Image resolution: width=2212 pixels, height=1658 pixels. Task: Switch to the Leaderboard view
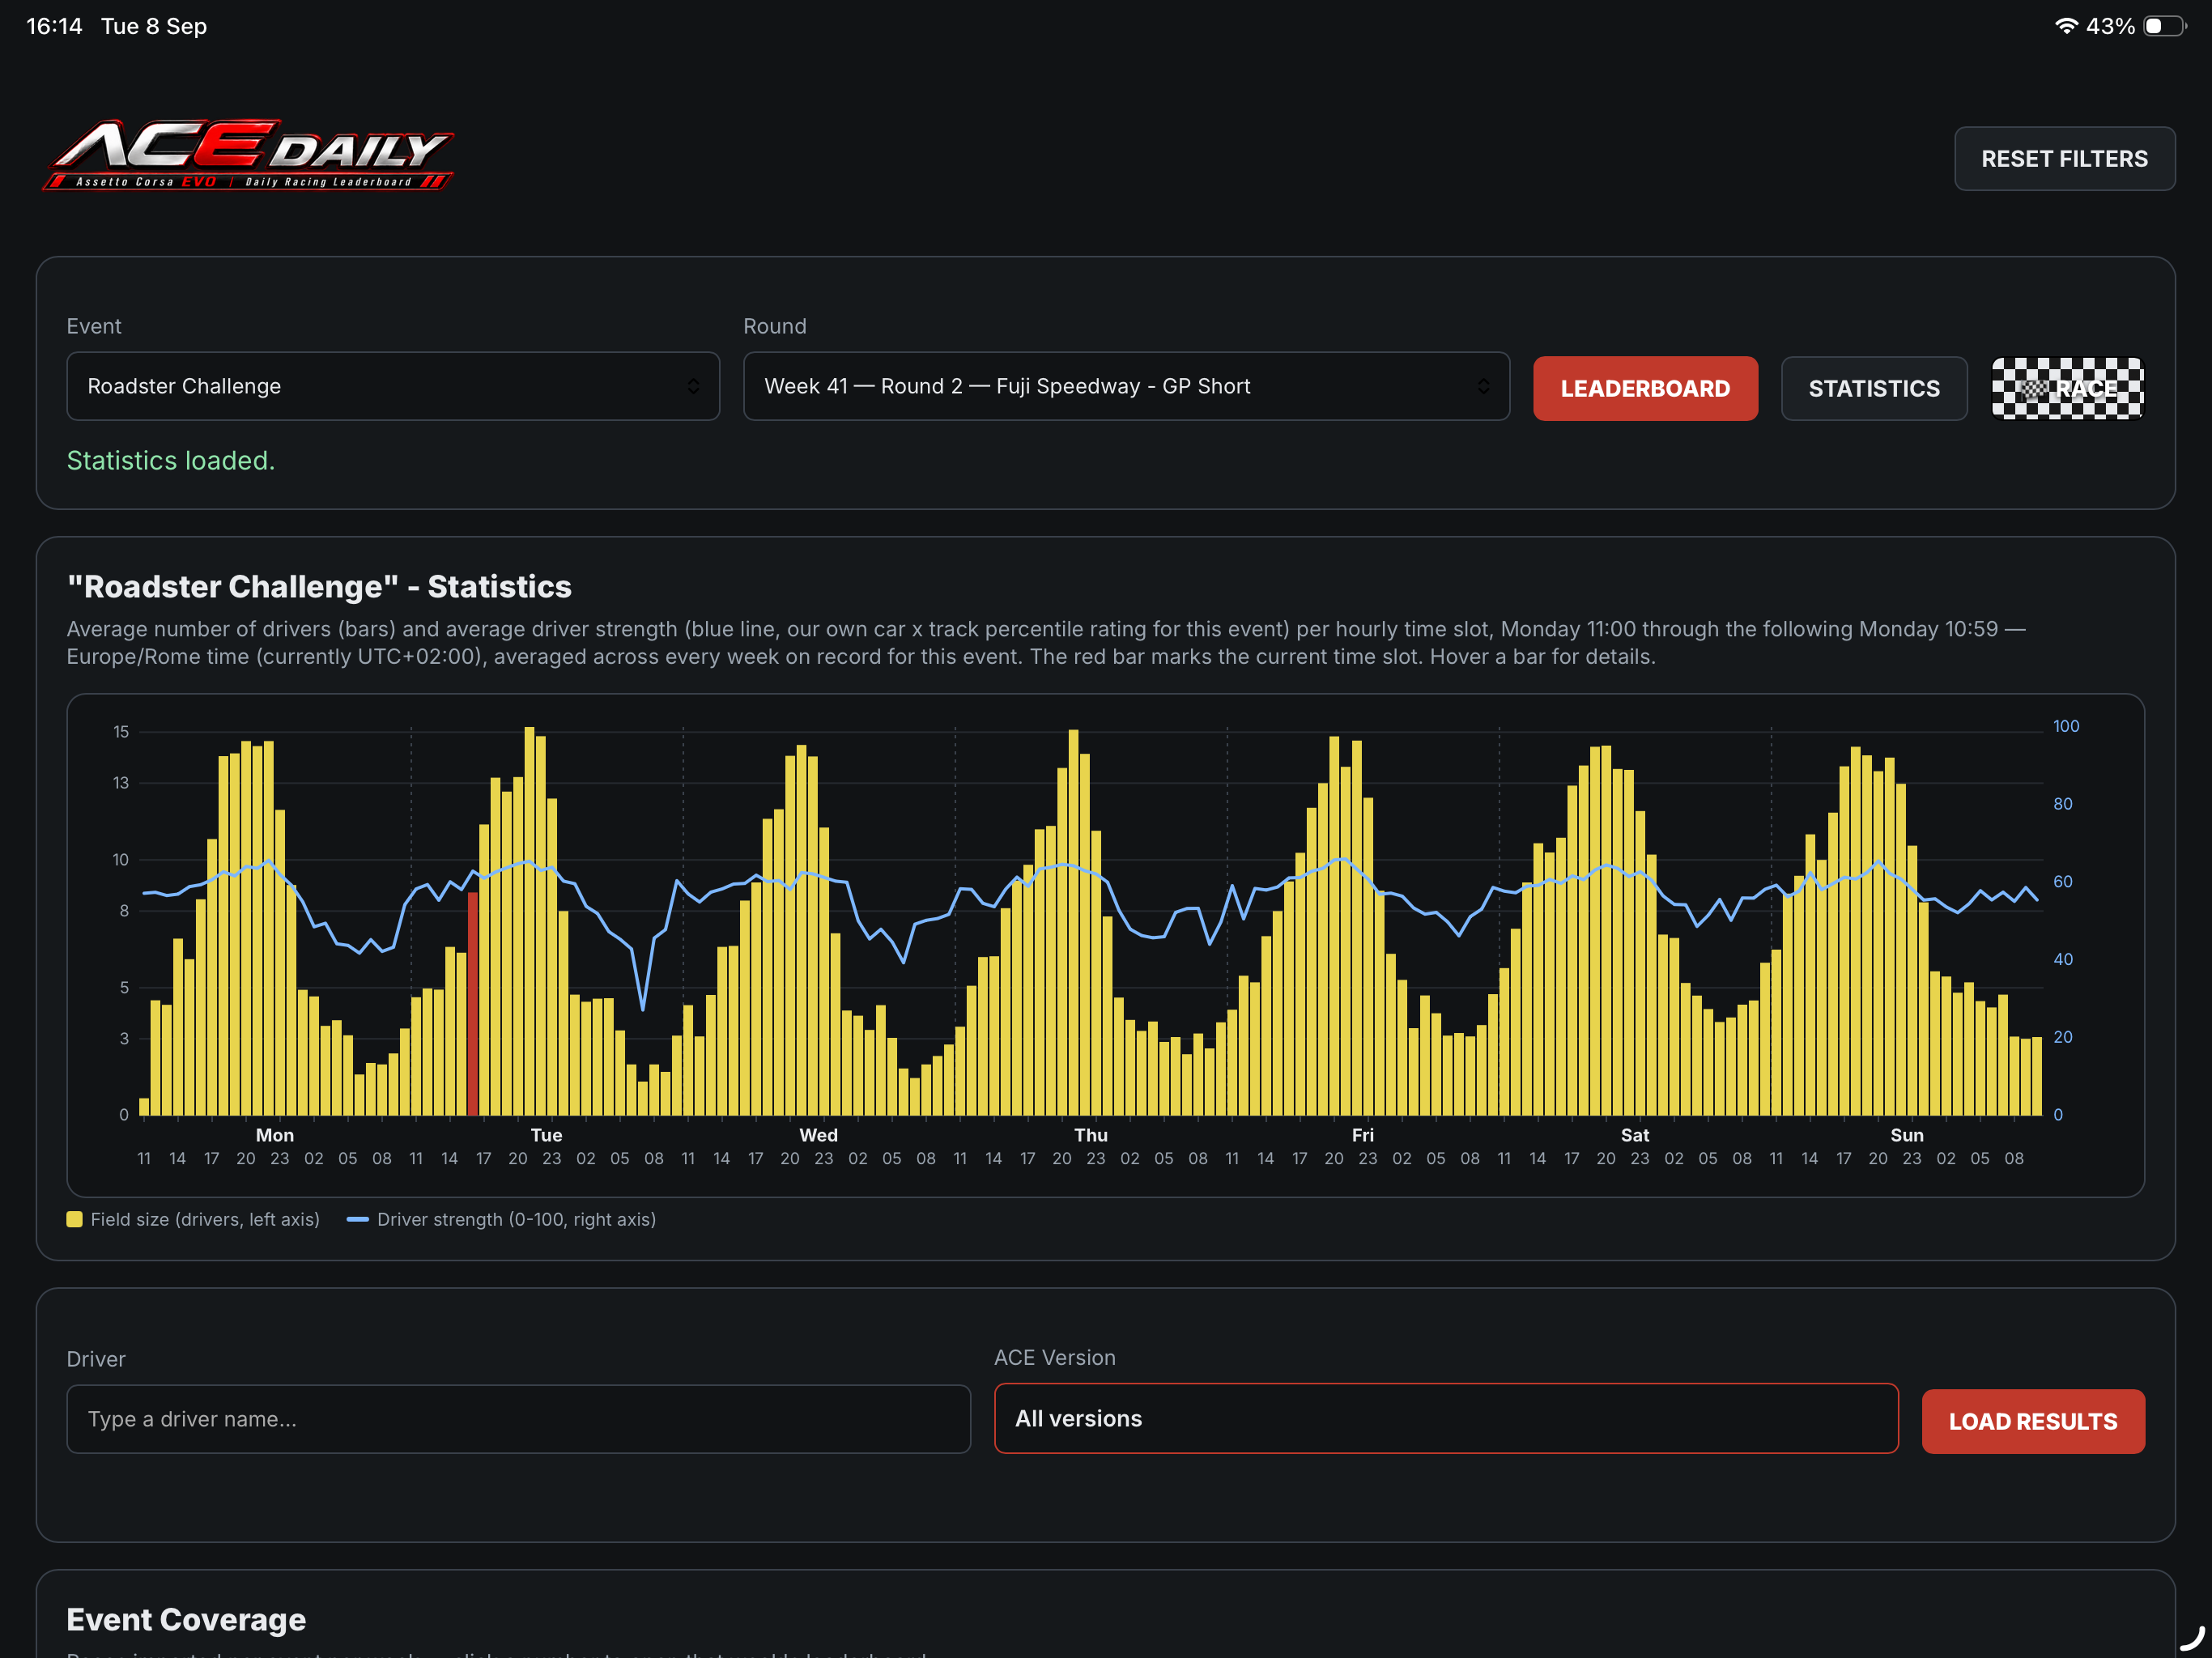click(x=1645, y=388)
